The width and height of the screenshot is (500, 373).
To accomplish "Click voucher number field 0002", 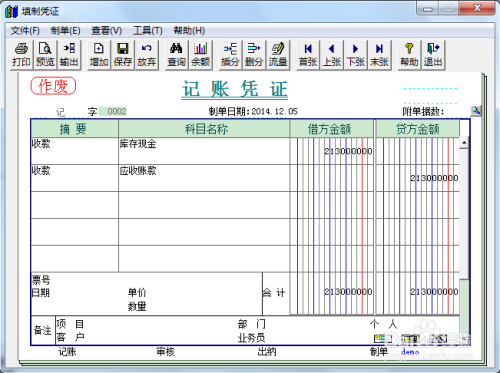I will pos(113,111).
